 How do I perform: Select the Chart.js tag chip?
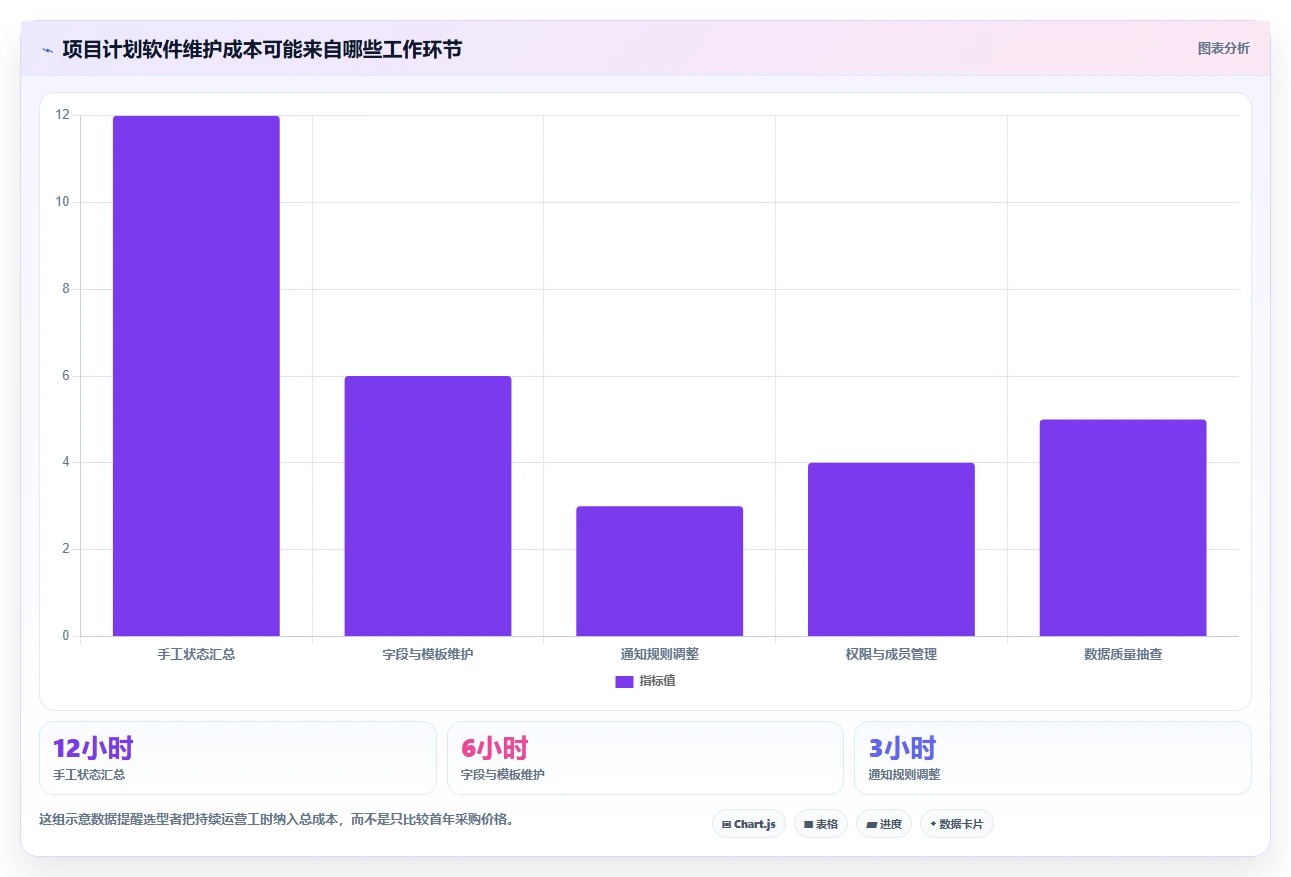coord(749,824)
